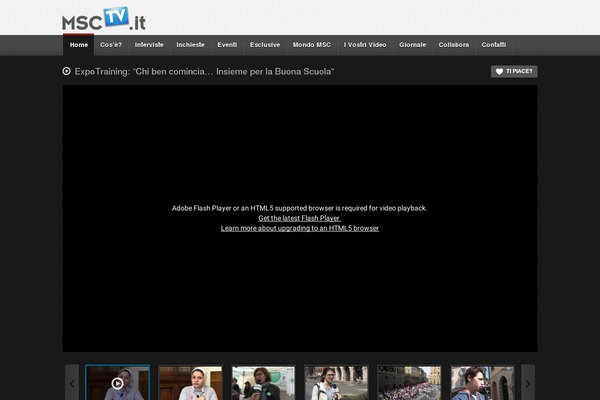Open the Mondo MSC menu item
This screenshot has width=600, height=400.
[x=311, y=45]
